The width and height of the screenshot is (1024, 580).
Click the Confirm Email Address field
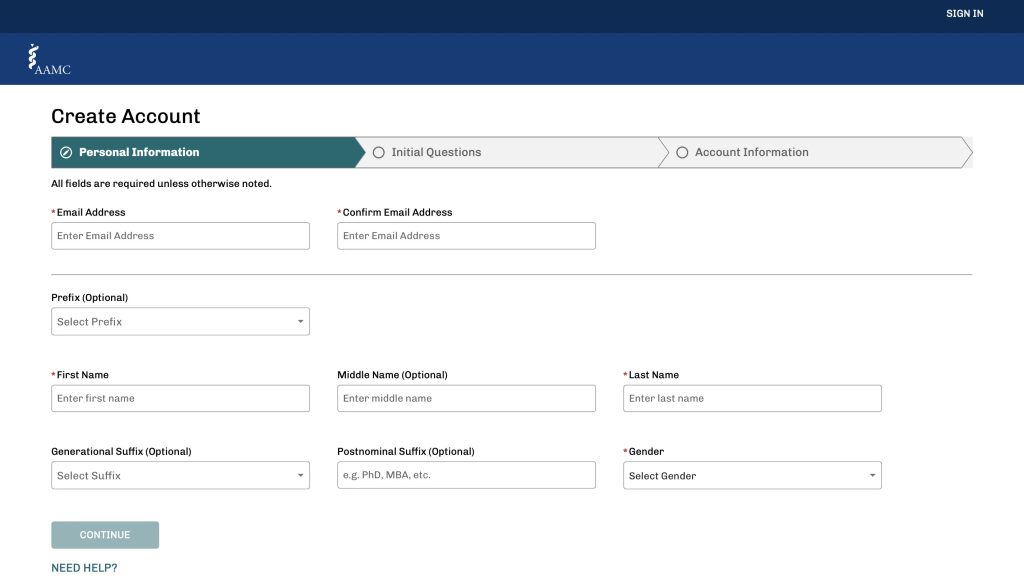[x=466, y=236]
